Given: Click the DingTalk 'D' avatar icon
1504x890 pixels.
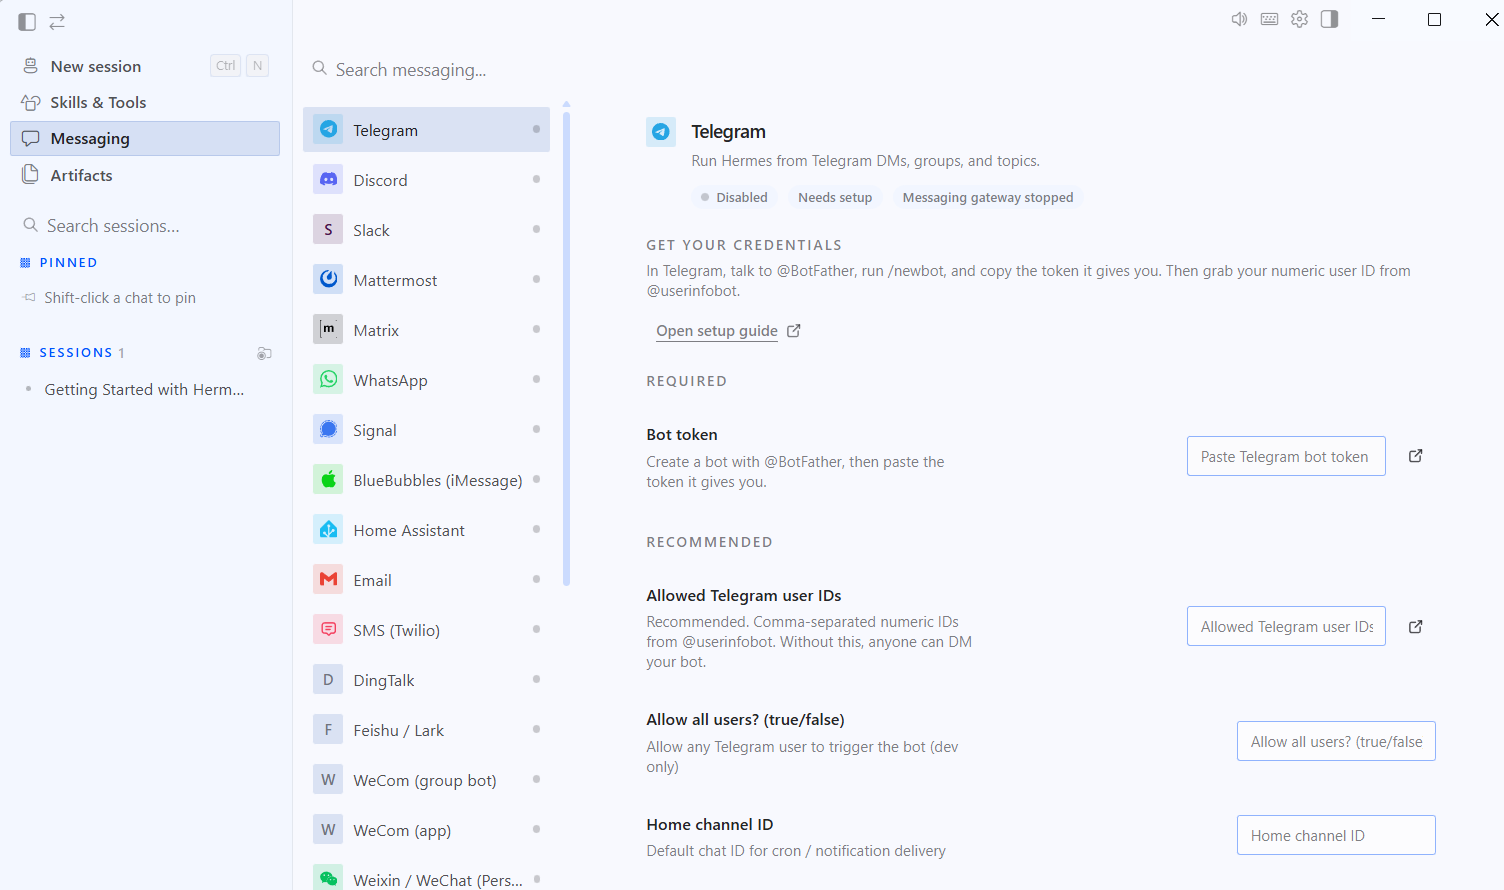Looking at the screenshot, I should [x=328, y=679].
